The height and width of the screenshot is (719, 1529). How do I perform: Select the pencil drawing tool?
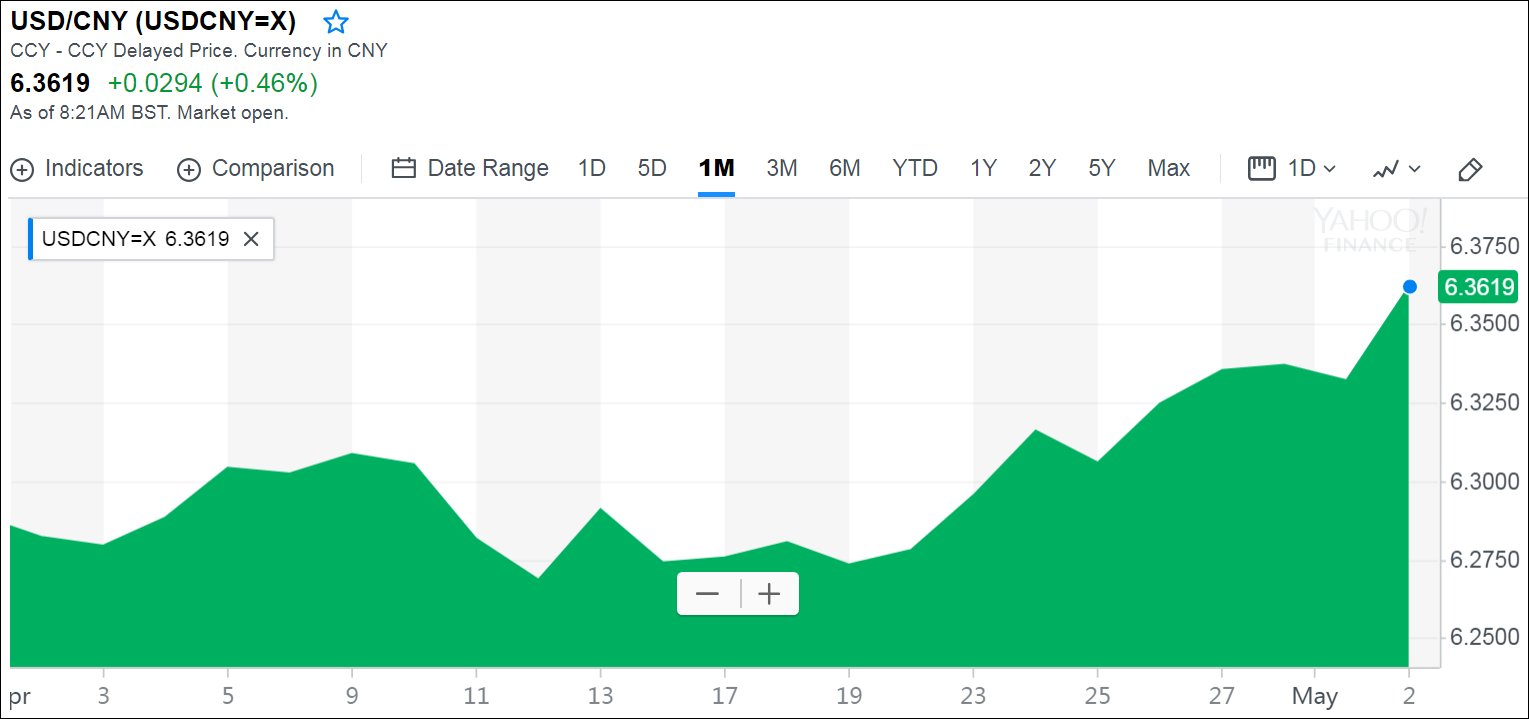[1469, 169]
